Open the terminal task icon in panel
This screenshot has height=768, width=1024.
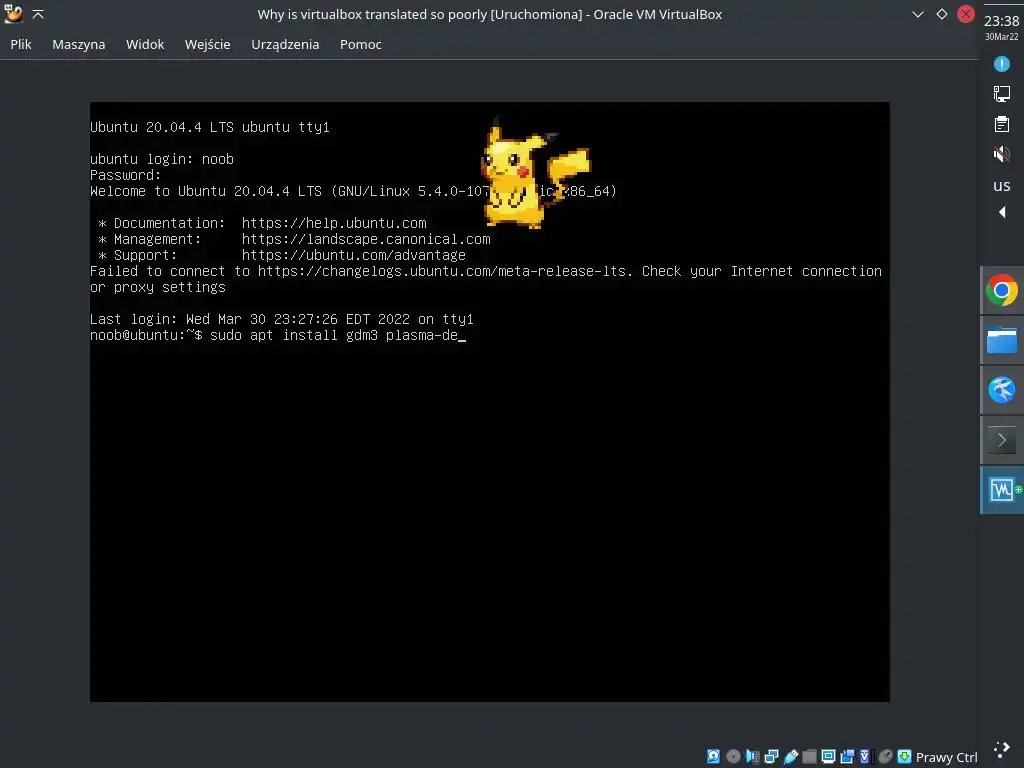click(x=1001, y=440)
